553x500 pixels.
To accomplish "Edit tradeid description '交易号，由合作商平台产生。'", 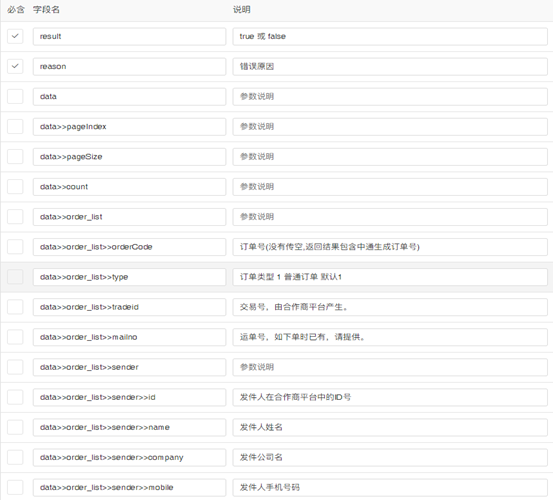I will click(390, 307).
